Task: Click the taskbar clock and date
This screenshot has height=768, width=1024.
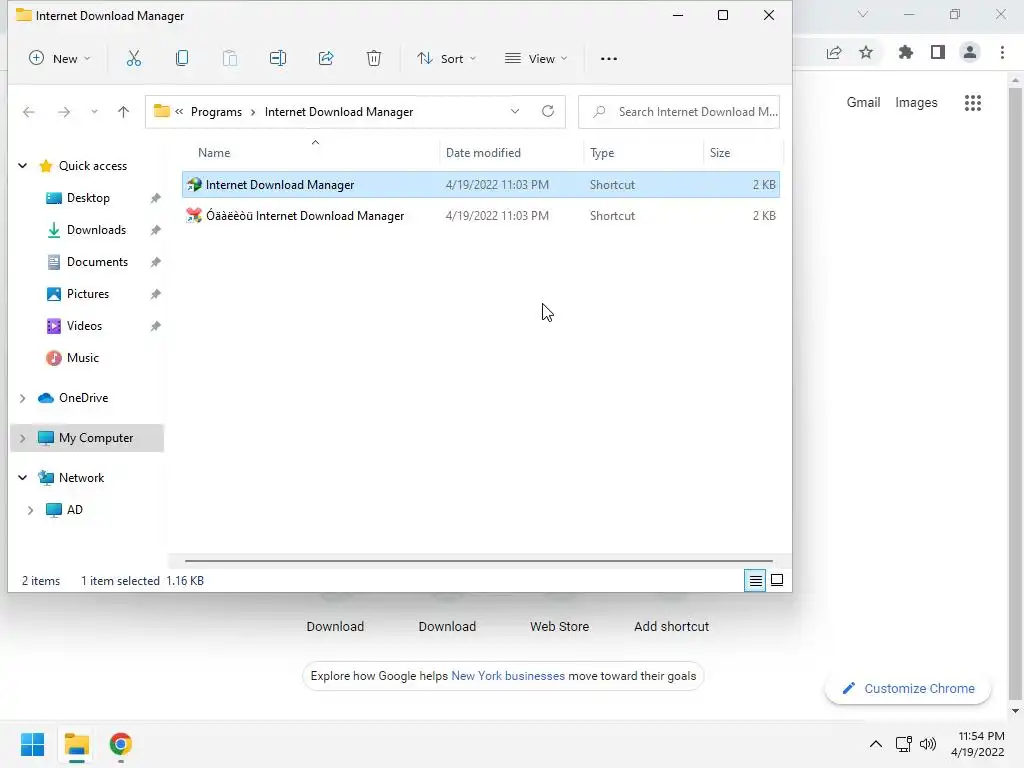Action: tap(978, 744)
